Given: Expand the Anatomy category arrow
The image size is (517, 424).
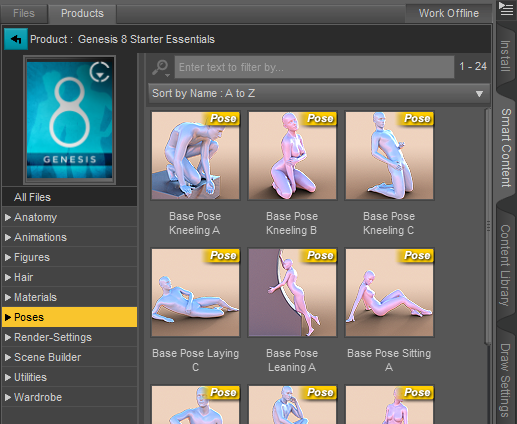Looking at the screenshot, I should (8, 217).
